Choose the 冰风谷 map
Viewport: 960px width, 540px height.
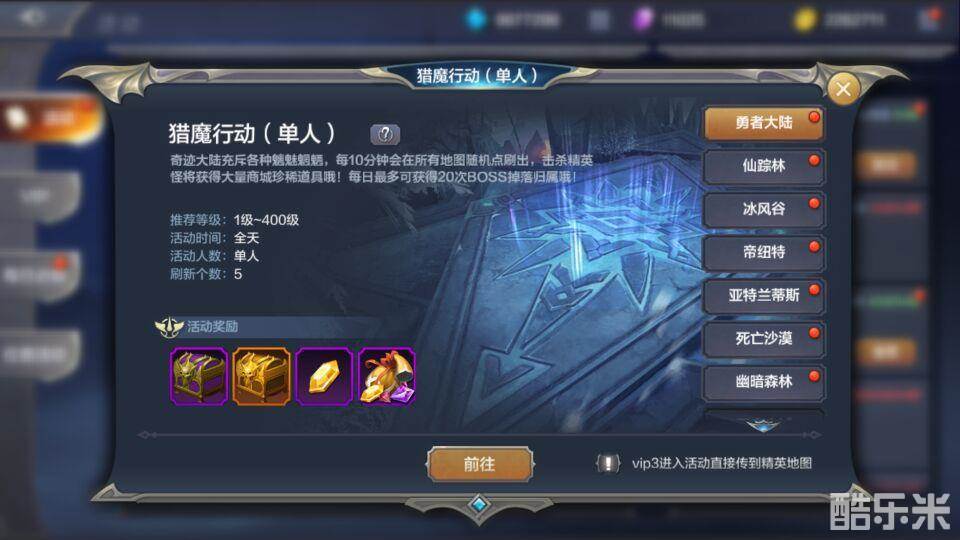coord(764,209)
